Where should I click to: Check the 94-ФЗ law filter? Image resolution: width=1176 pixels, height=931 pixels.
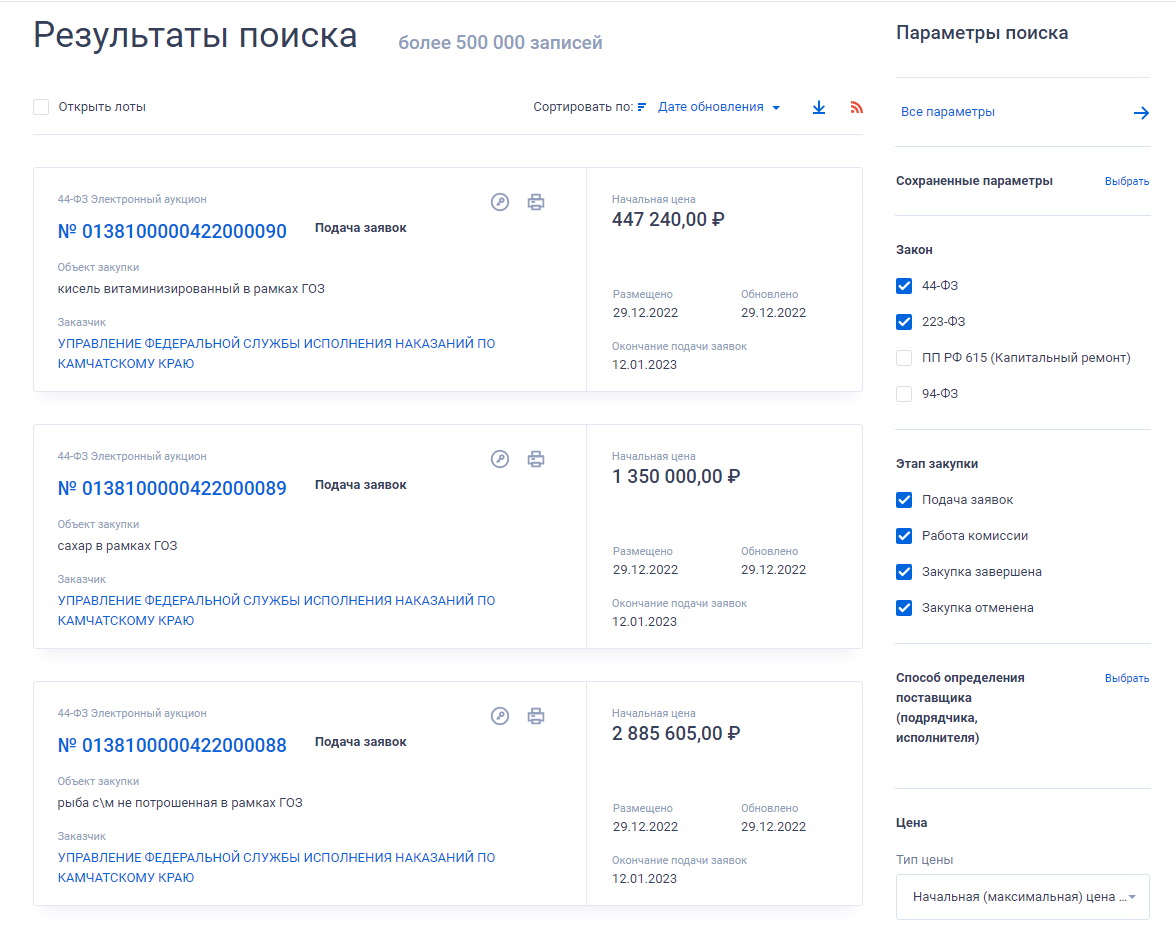click(x=904, y=394)
